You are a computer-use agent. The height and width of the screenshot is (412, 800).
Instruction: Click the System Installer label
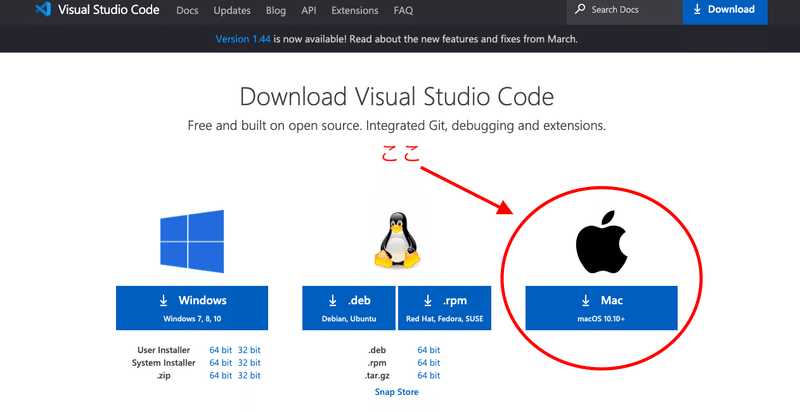pyautogui.click(x=163, y=363)
